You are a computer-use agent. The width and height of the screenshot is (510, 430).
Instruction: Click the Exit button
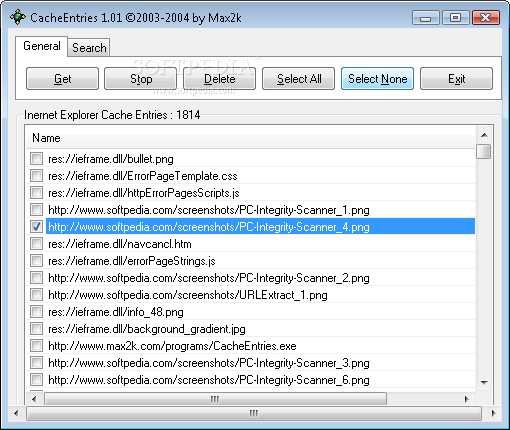[456, 79]
